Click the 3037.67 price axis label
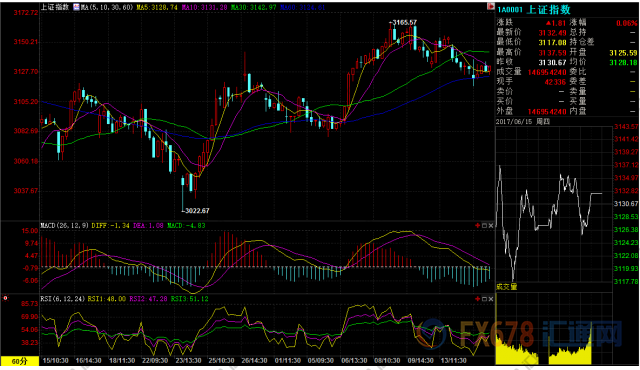 [x=26, y=191]
